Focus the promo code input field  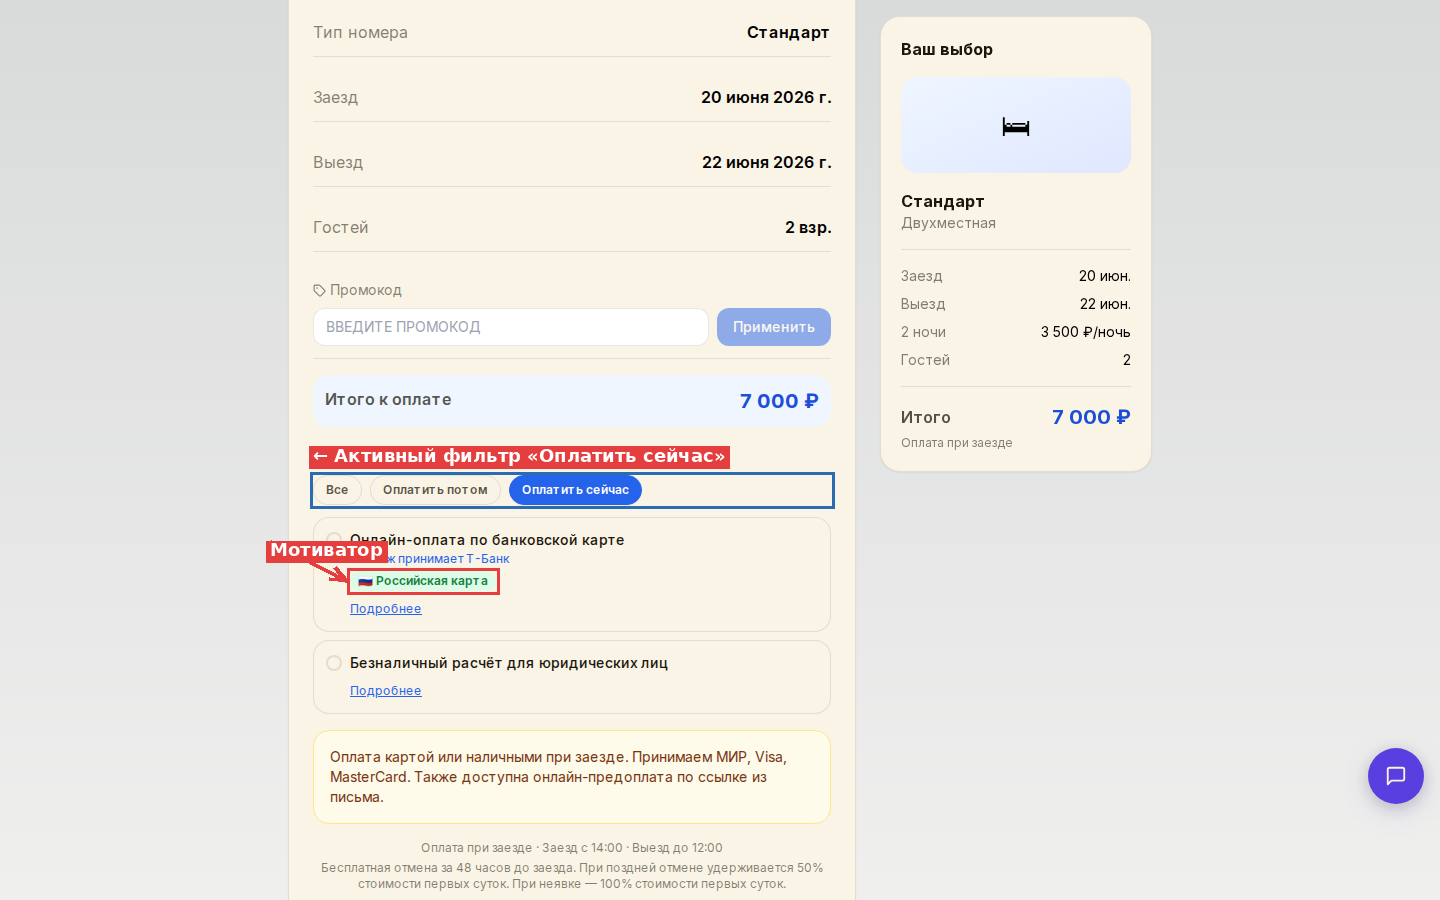point(511,327)
